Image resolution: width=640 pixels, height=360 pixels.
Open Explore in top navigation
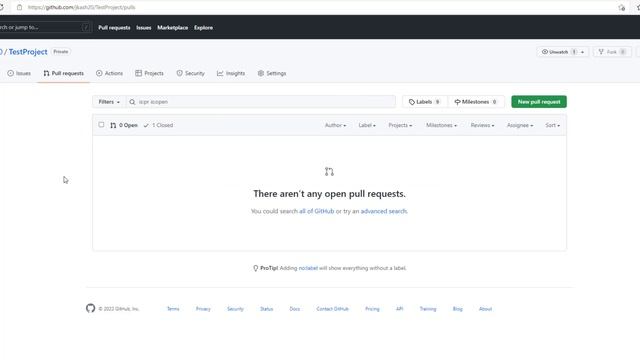coord(203,28)
